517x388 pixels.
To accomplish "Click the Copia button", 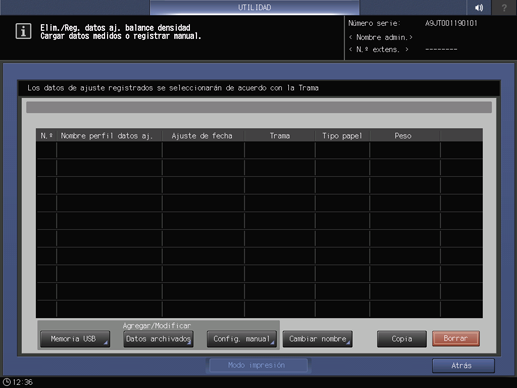I will (x=402, y=339).
